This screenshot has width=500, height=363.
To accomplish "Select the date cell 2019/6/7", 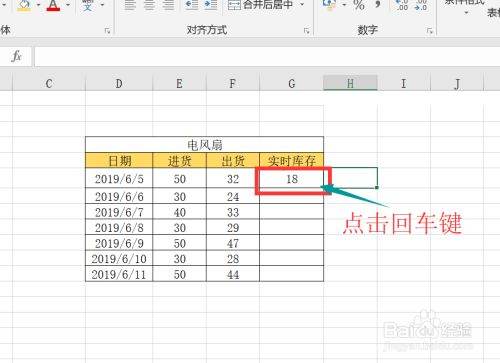I will click(119, 212).
